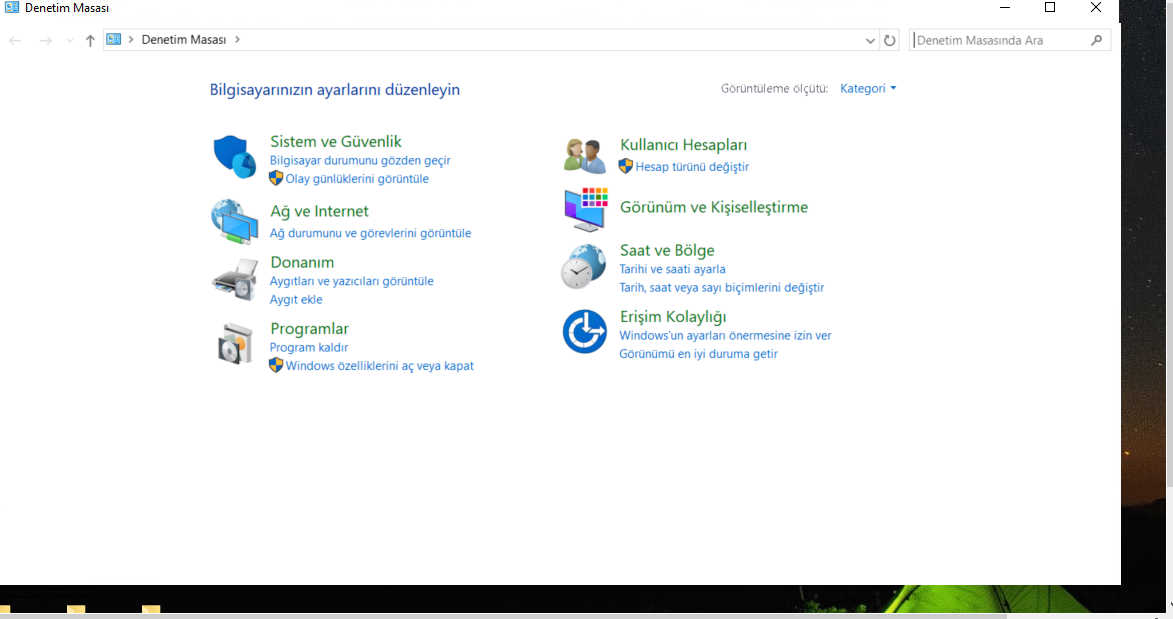Viewport: 1173px width, 619px height.
Task: Open Sistem ve Güvenlik shield icon
Action: coord(235,156)
